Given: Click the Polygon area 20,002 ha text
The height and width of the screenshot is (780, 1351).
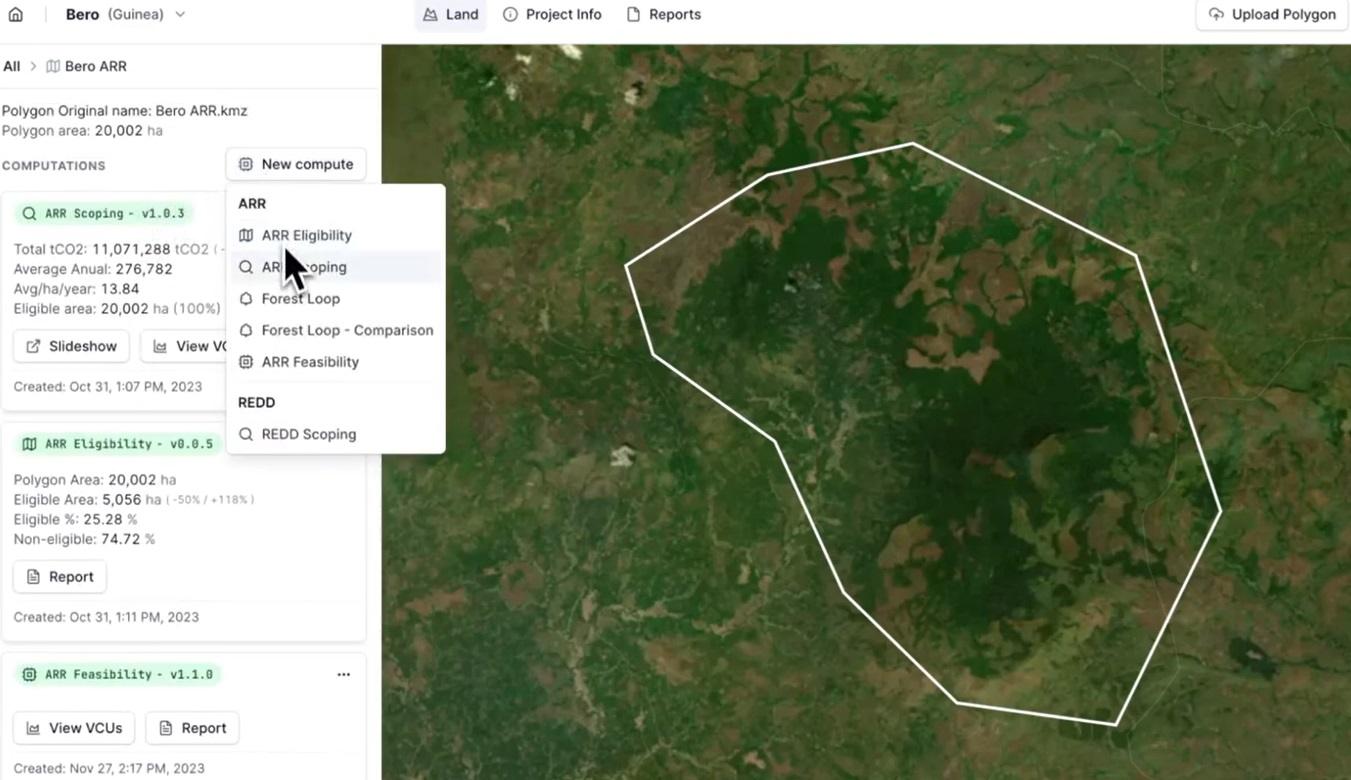Looking at the screenshot, I should pos(82,130).
